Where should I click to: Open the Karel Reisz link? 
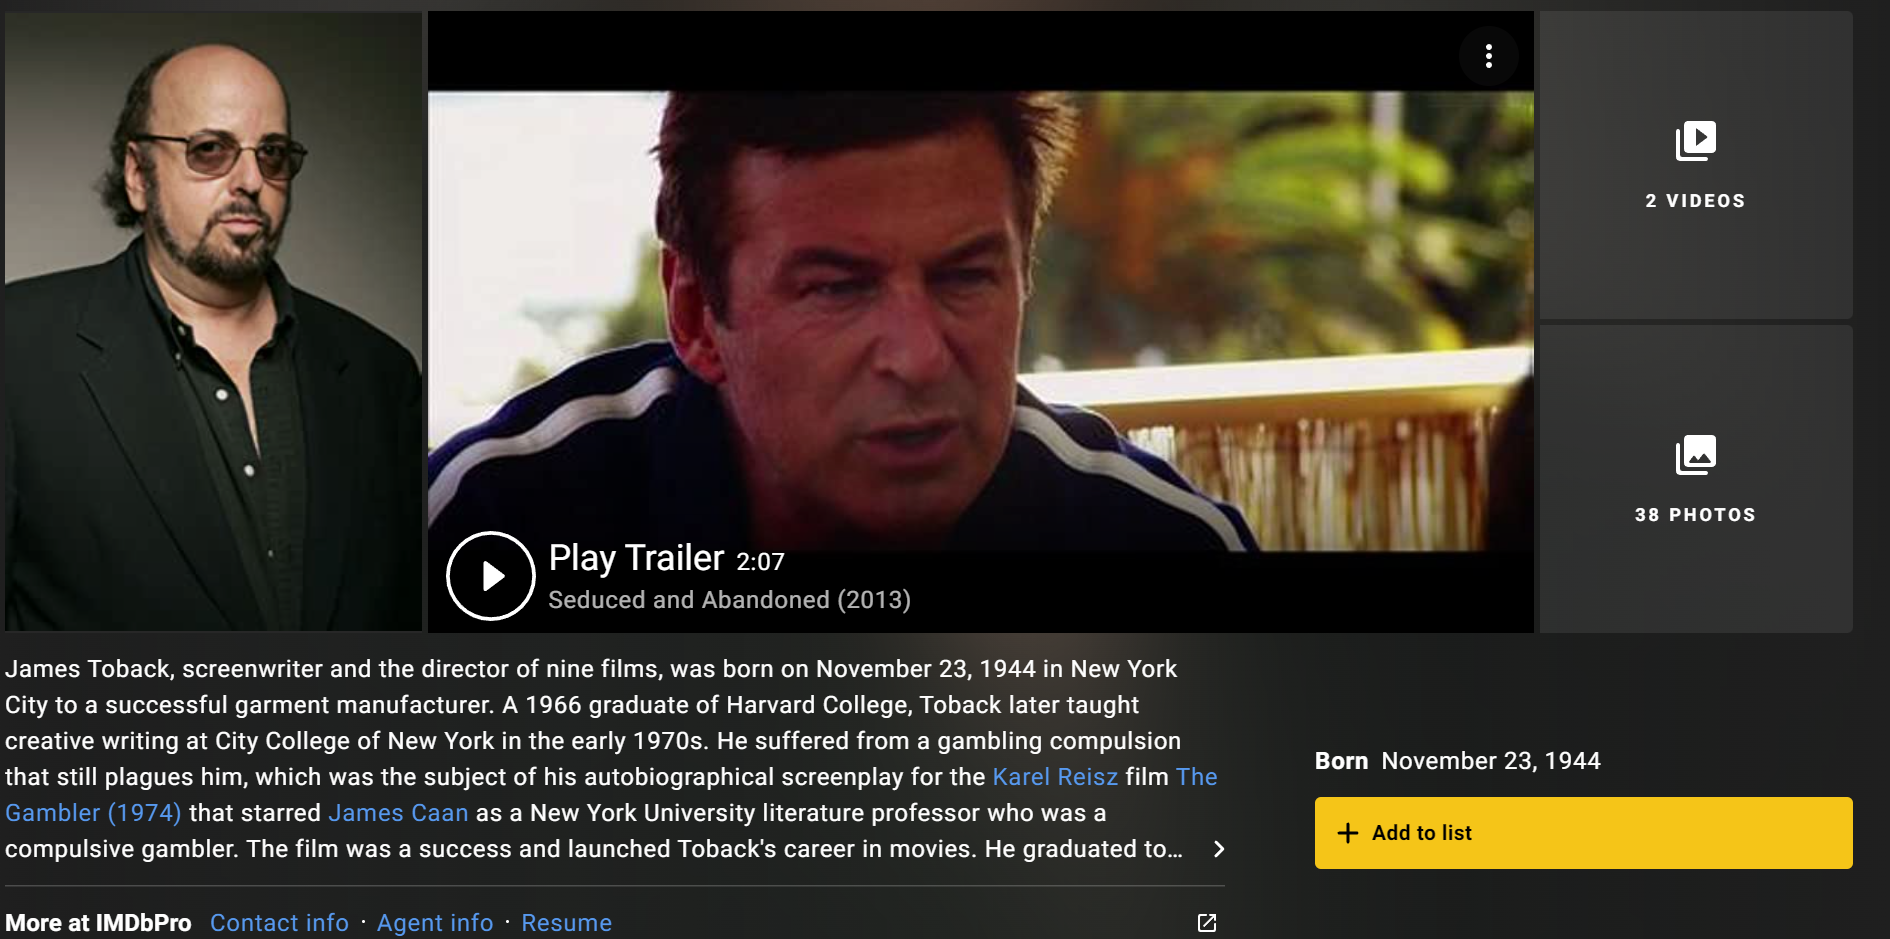point(1055,777)
